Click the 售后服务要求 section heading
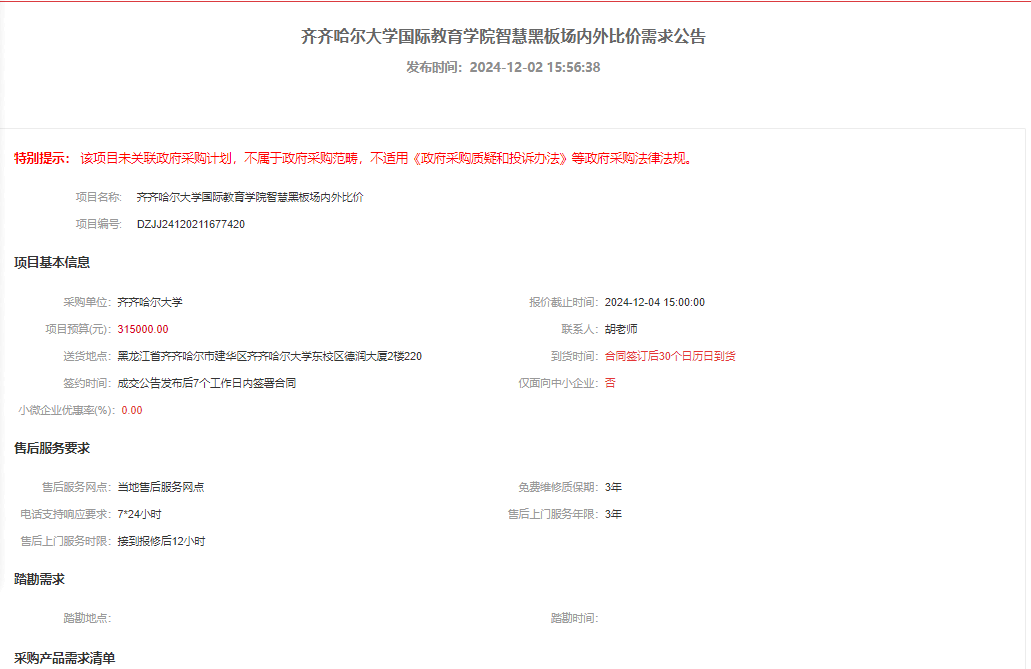Screen dimensions: 1031x669 tap(52, 448)
